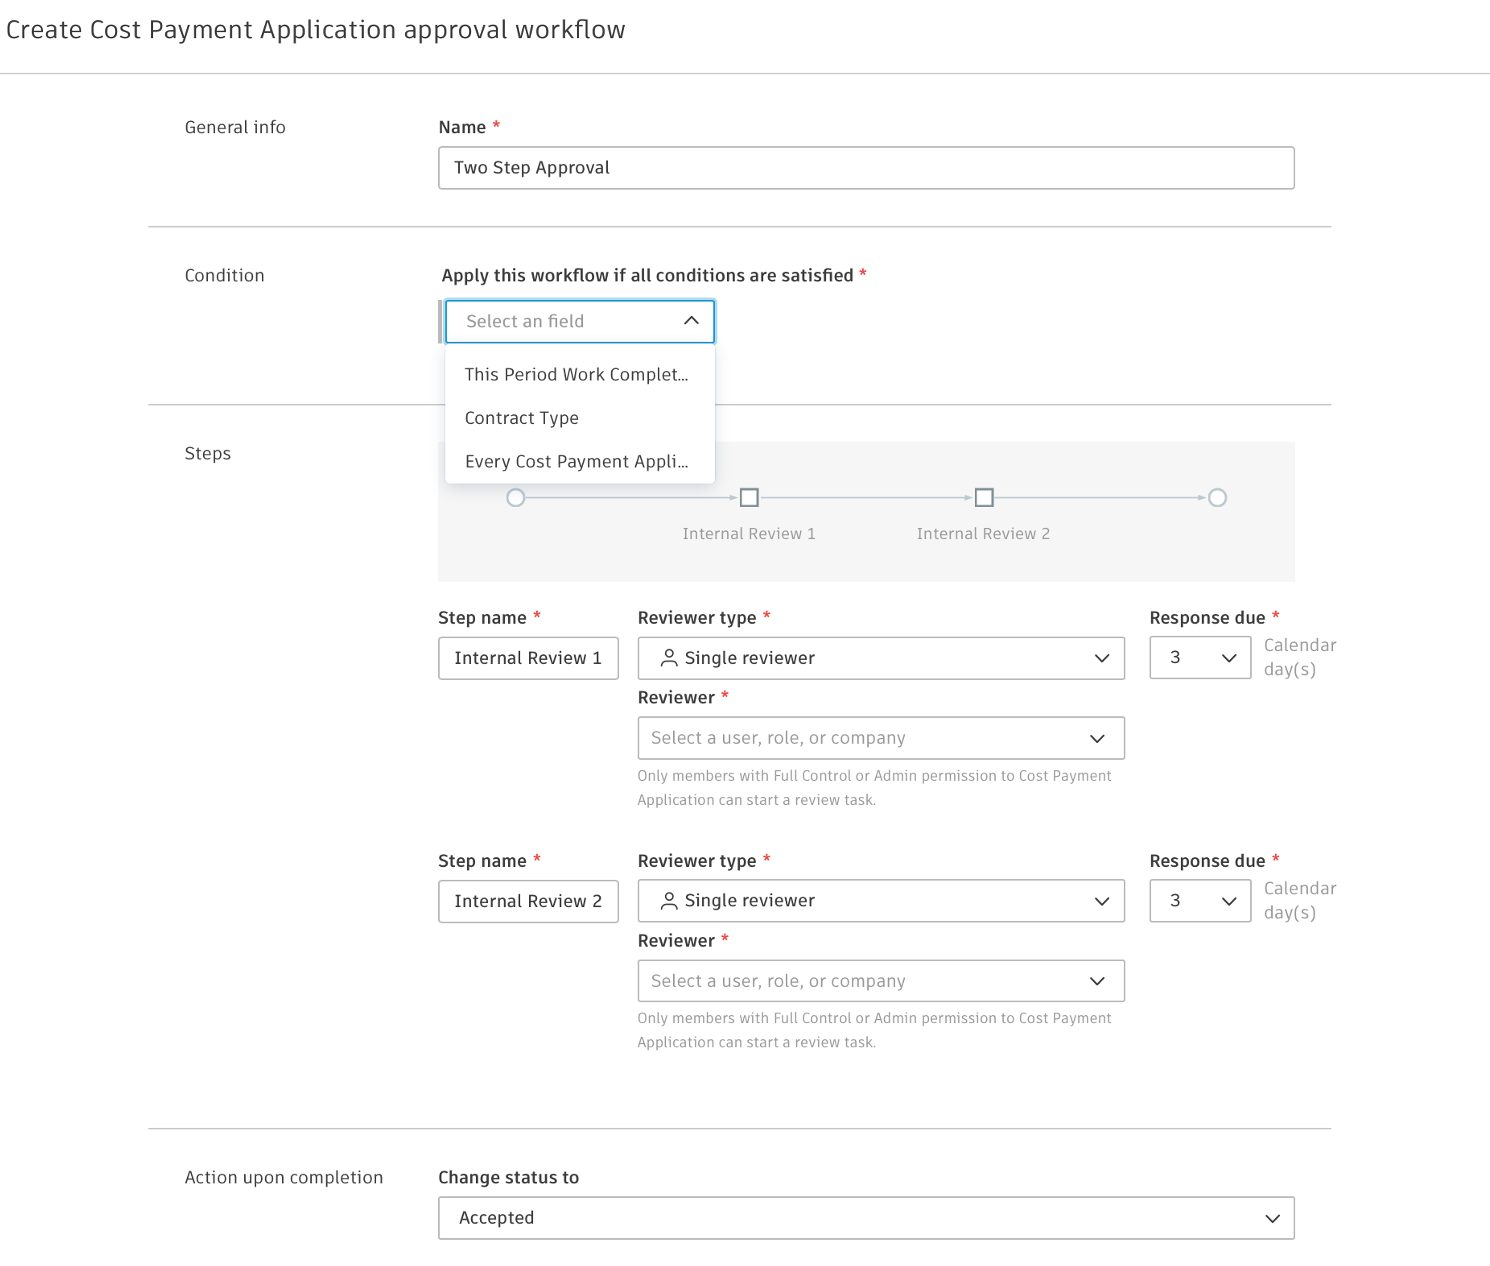Viewport: 1490px width, 1266px height.
Task: Open Reviewer type dropdown for Internal Review 1
Action: [881, 658]
